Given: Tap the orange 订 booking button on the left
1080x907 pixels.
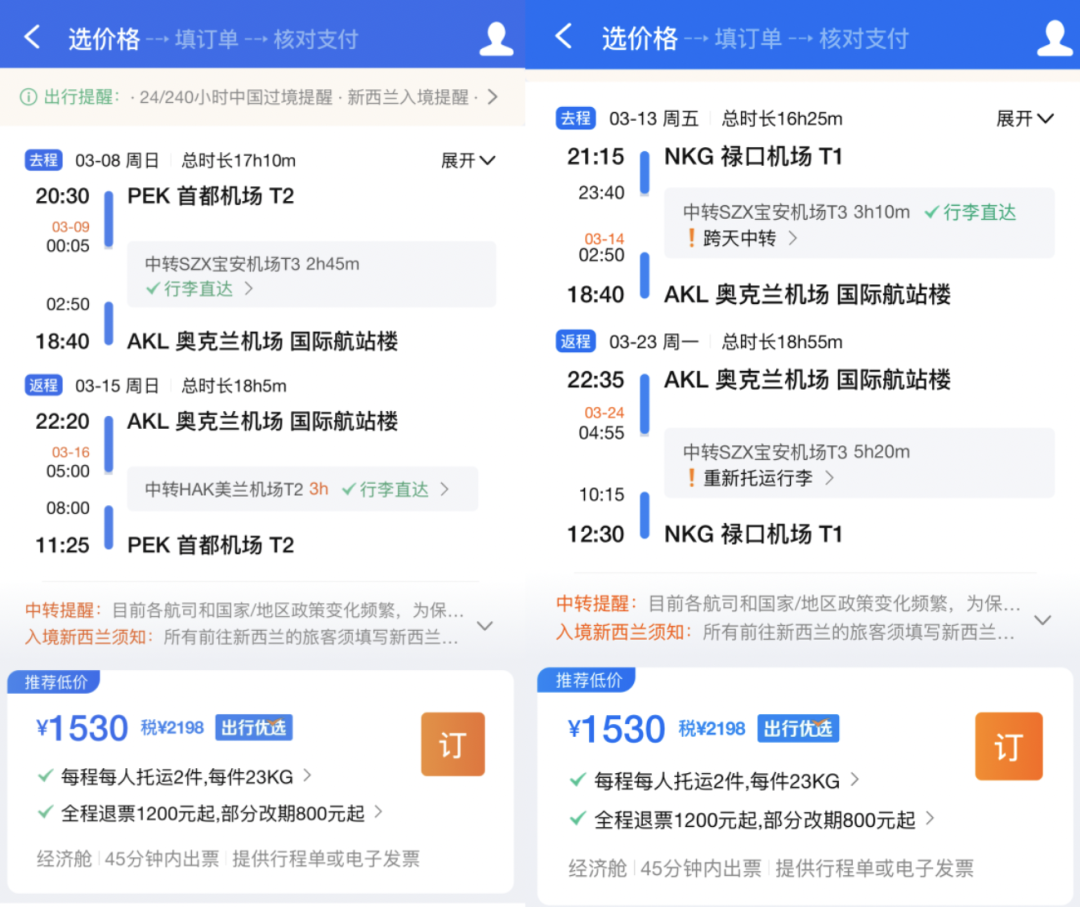Looking at the screenshot, I should [x=452, y=744].
